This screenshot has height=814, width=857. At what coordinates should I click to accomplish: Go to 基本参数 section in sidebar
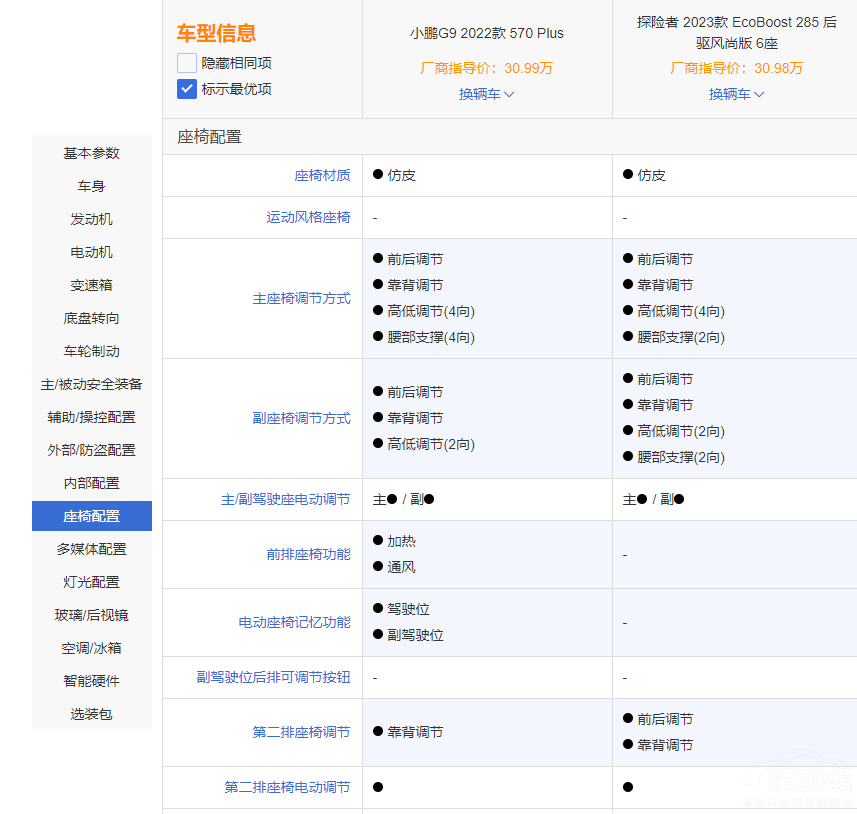point(92,153)
